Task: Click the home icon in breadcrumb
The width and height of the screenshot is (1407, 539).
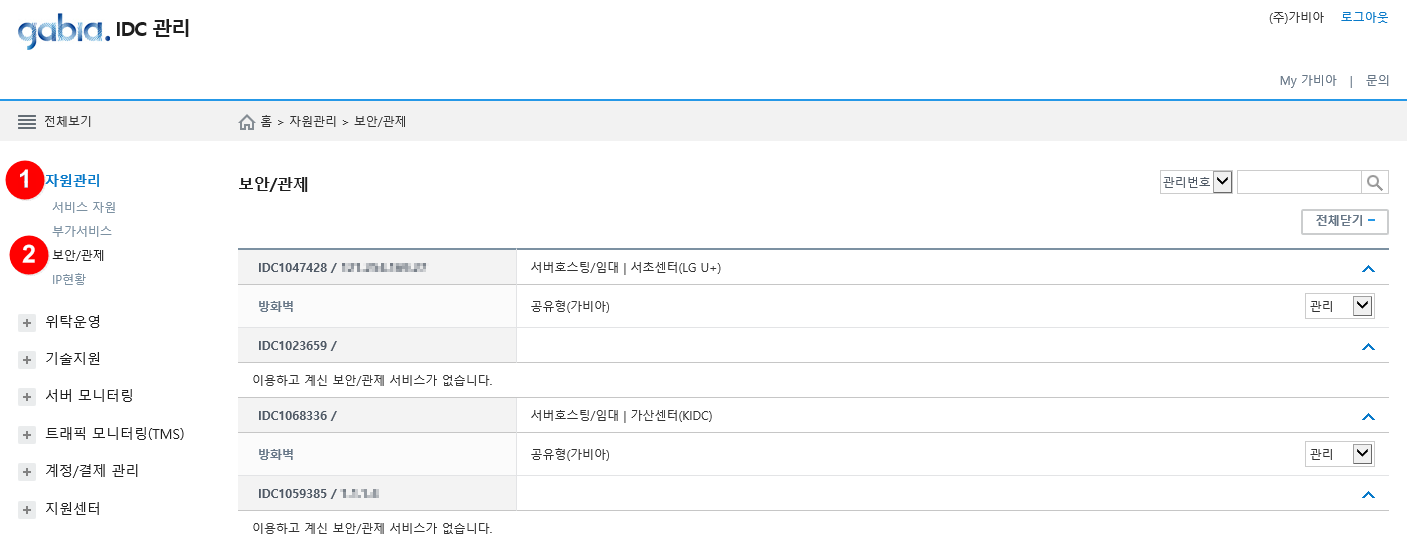Action: coord(247,122)
